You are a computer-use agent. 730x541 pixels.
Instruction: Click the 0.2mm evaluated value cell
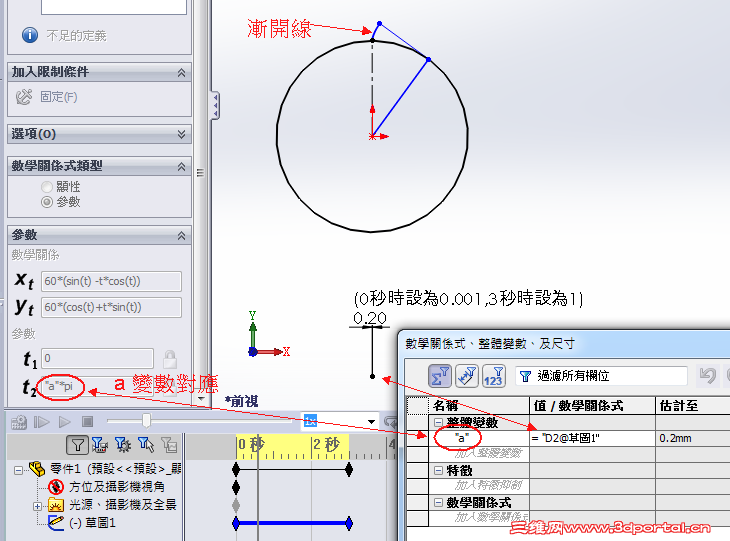click(693, 438)
